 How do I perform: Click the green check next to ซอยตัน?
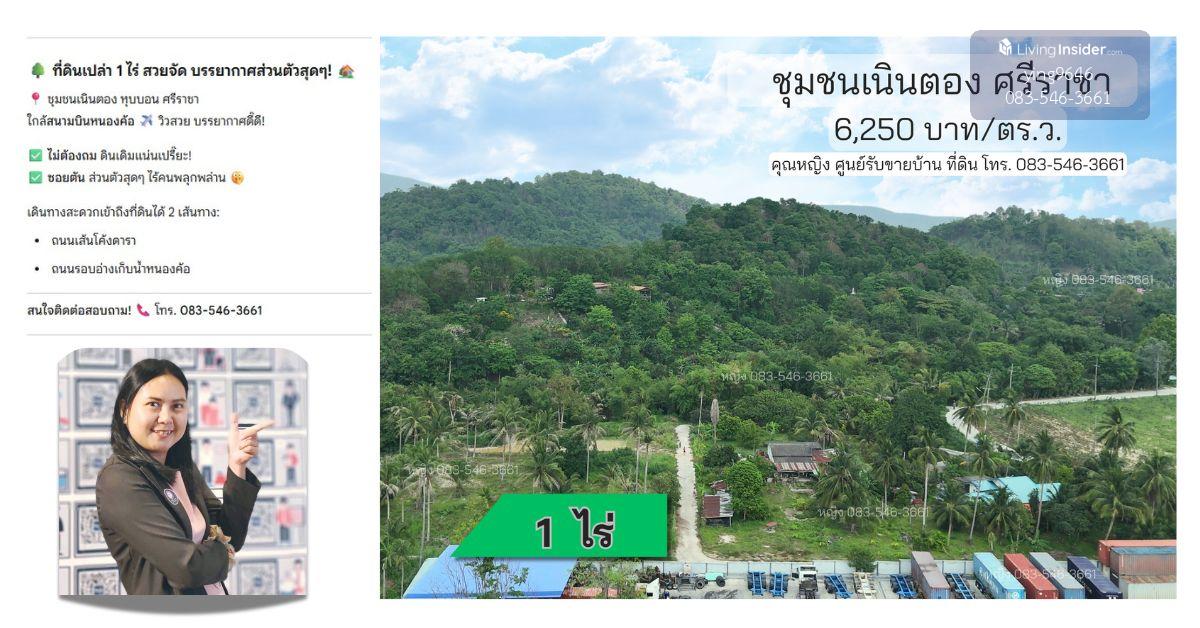point(35,178)
